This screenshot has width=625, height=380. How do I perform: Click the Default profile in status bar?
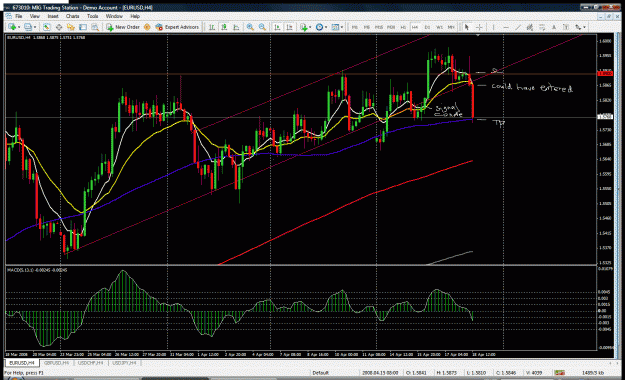320,373
